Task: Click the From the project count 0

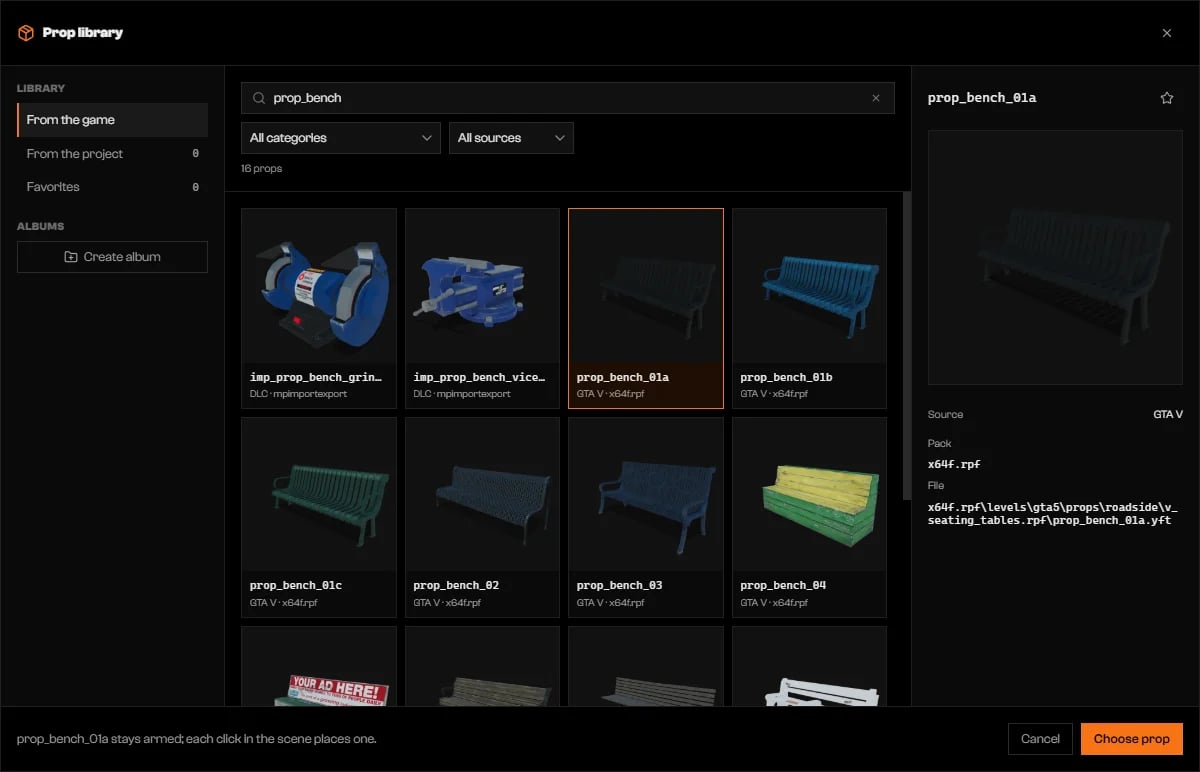Action: [195, 154]
